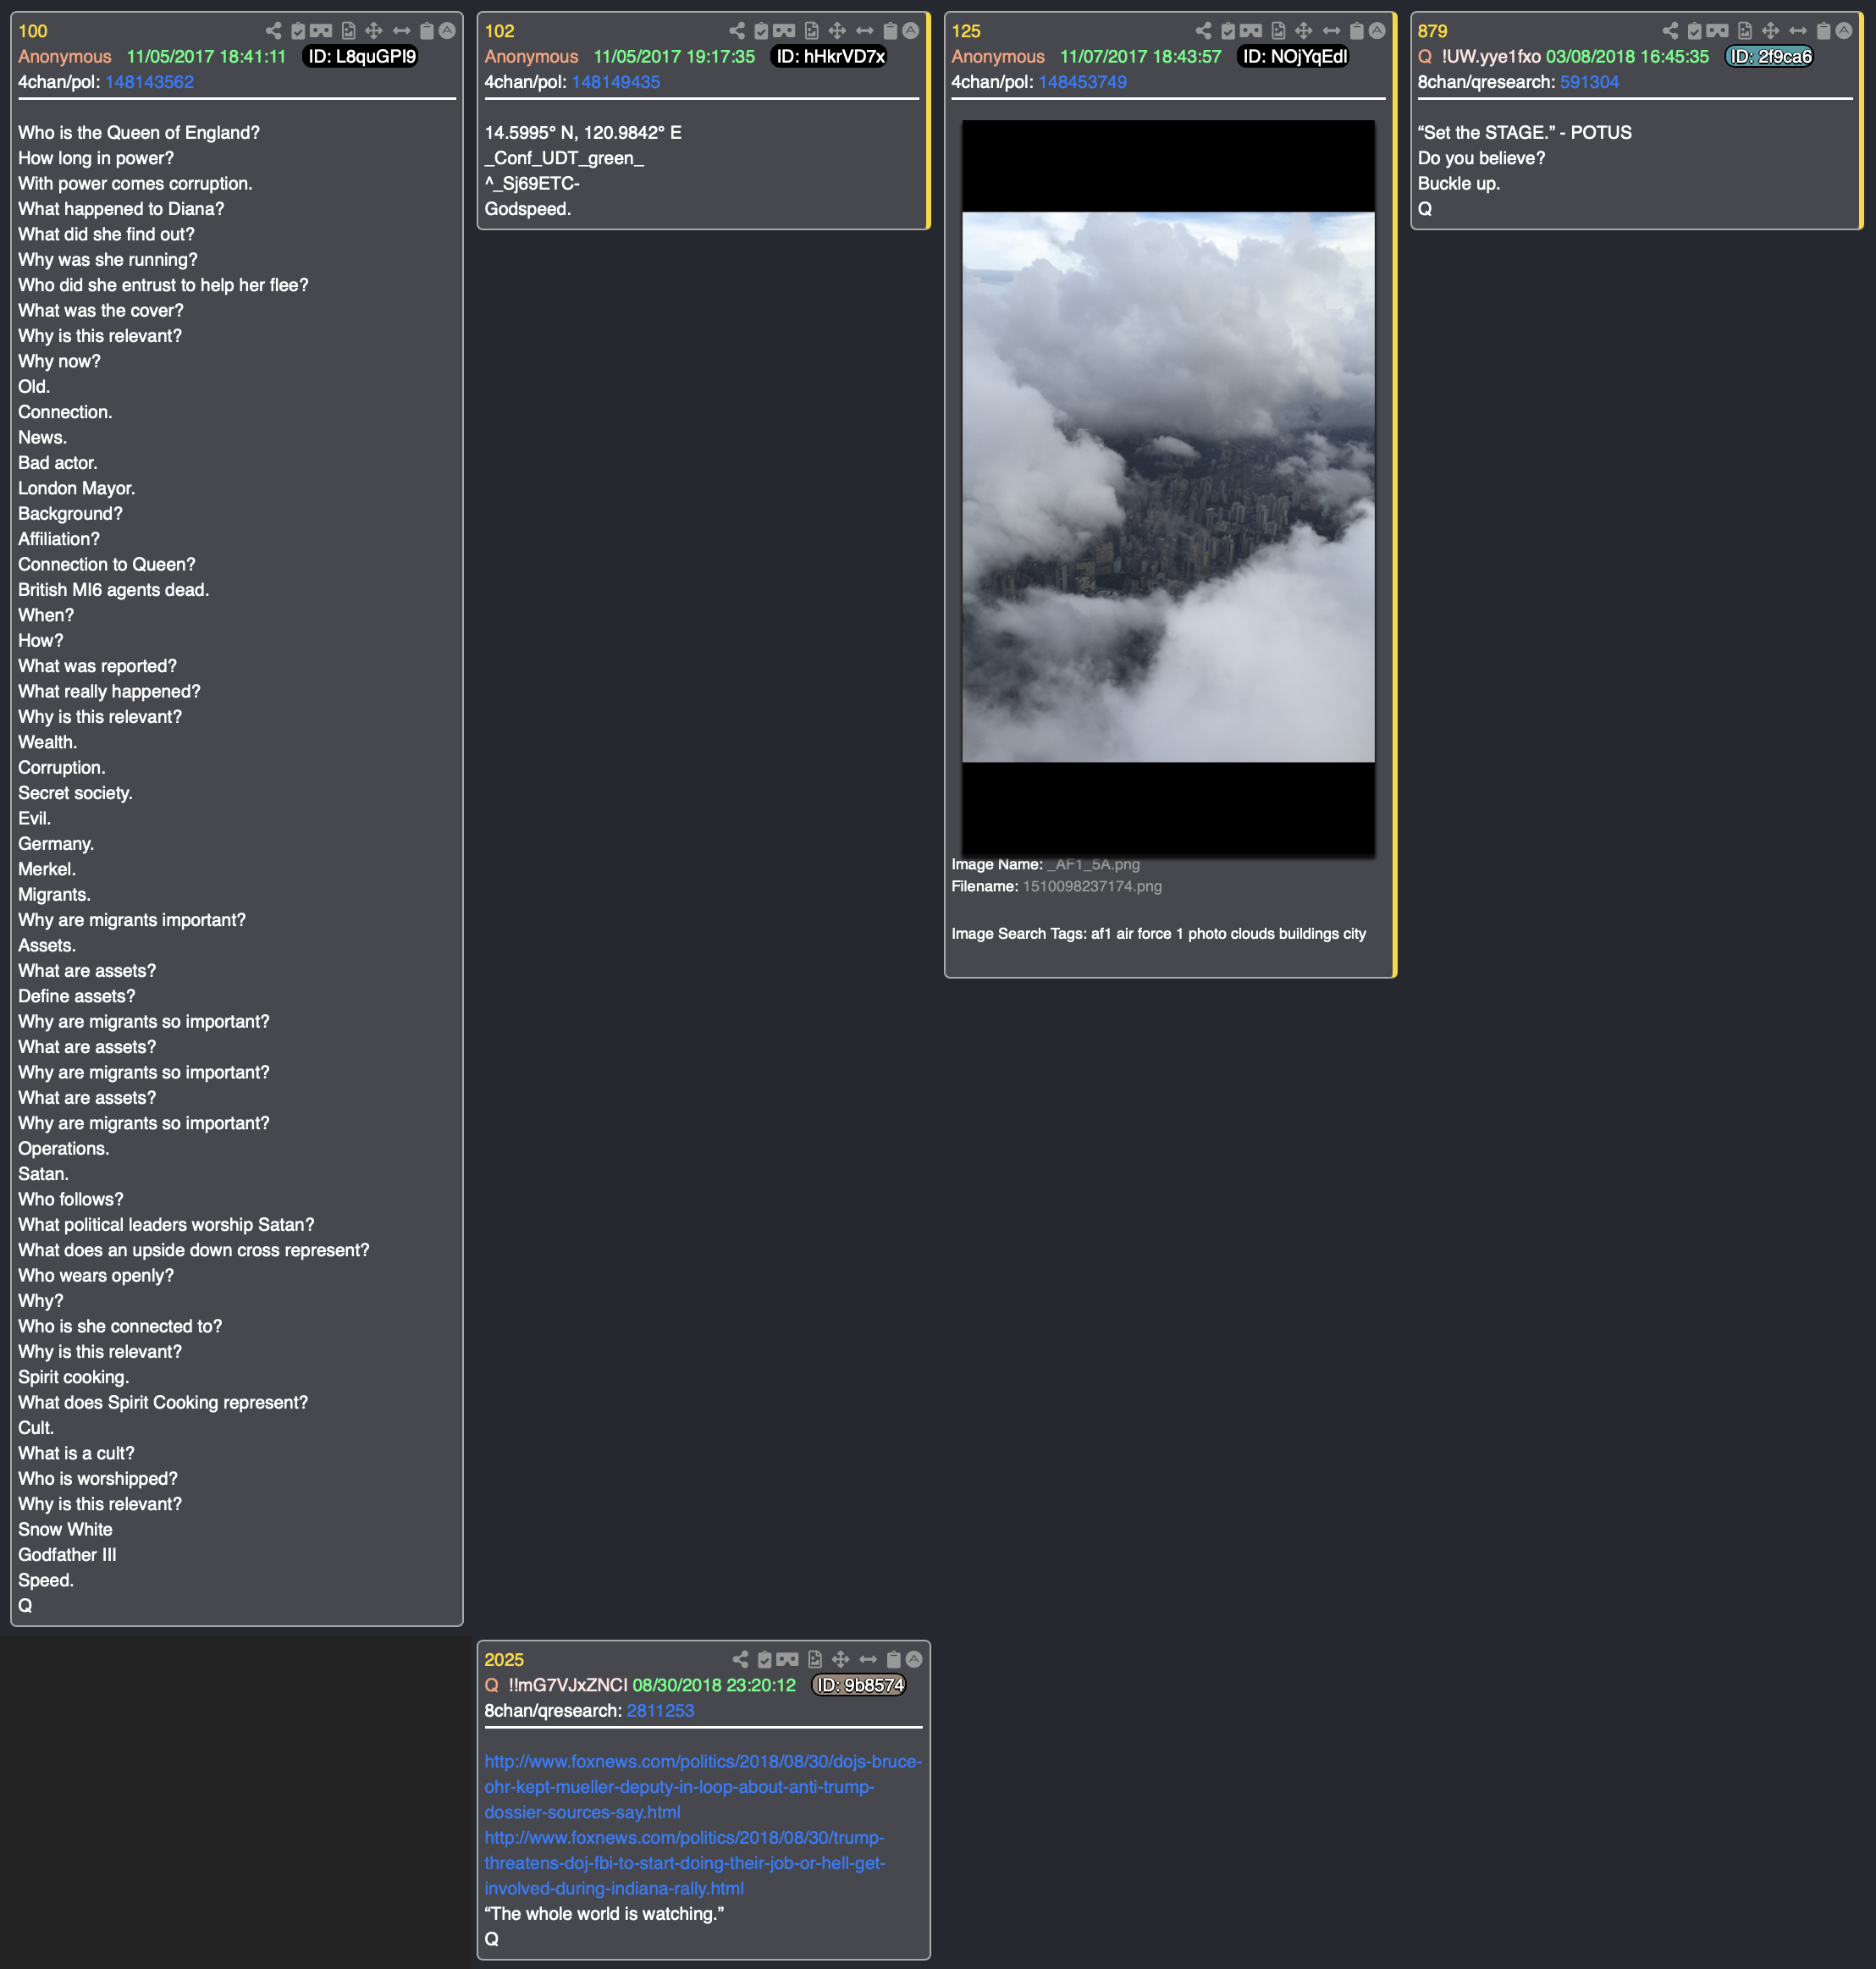Click the four-way move icon on post 879
The height and width of the screenshot is (1969, 1876).
click(x=1771, y=31)
